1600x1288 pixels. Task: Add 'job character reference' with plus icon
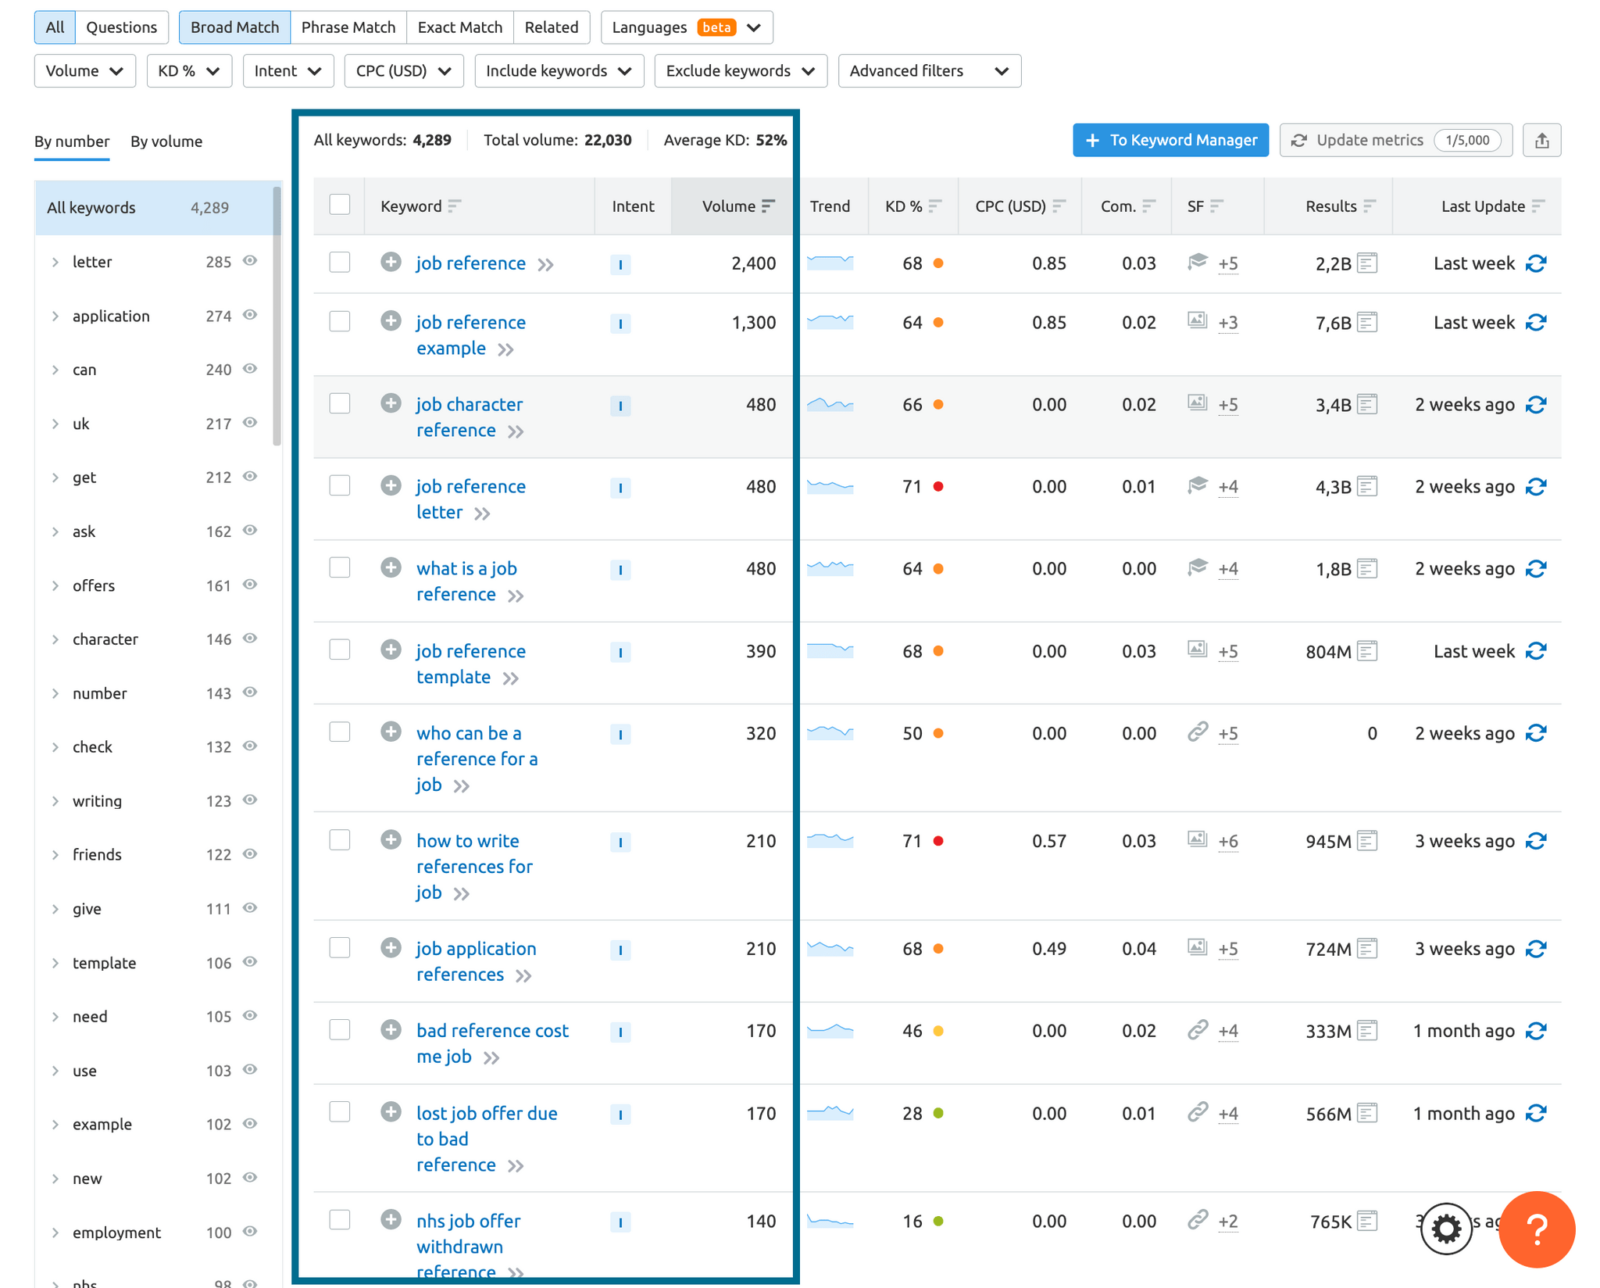pyautogui.click(x=391, y=404)
